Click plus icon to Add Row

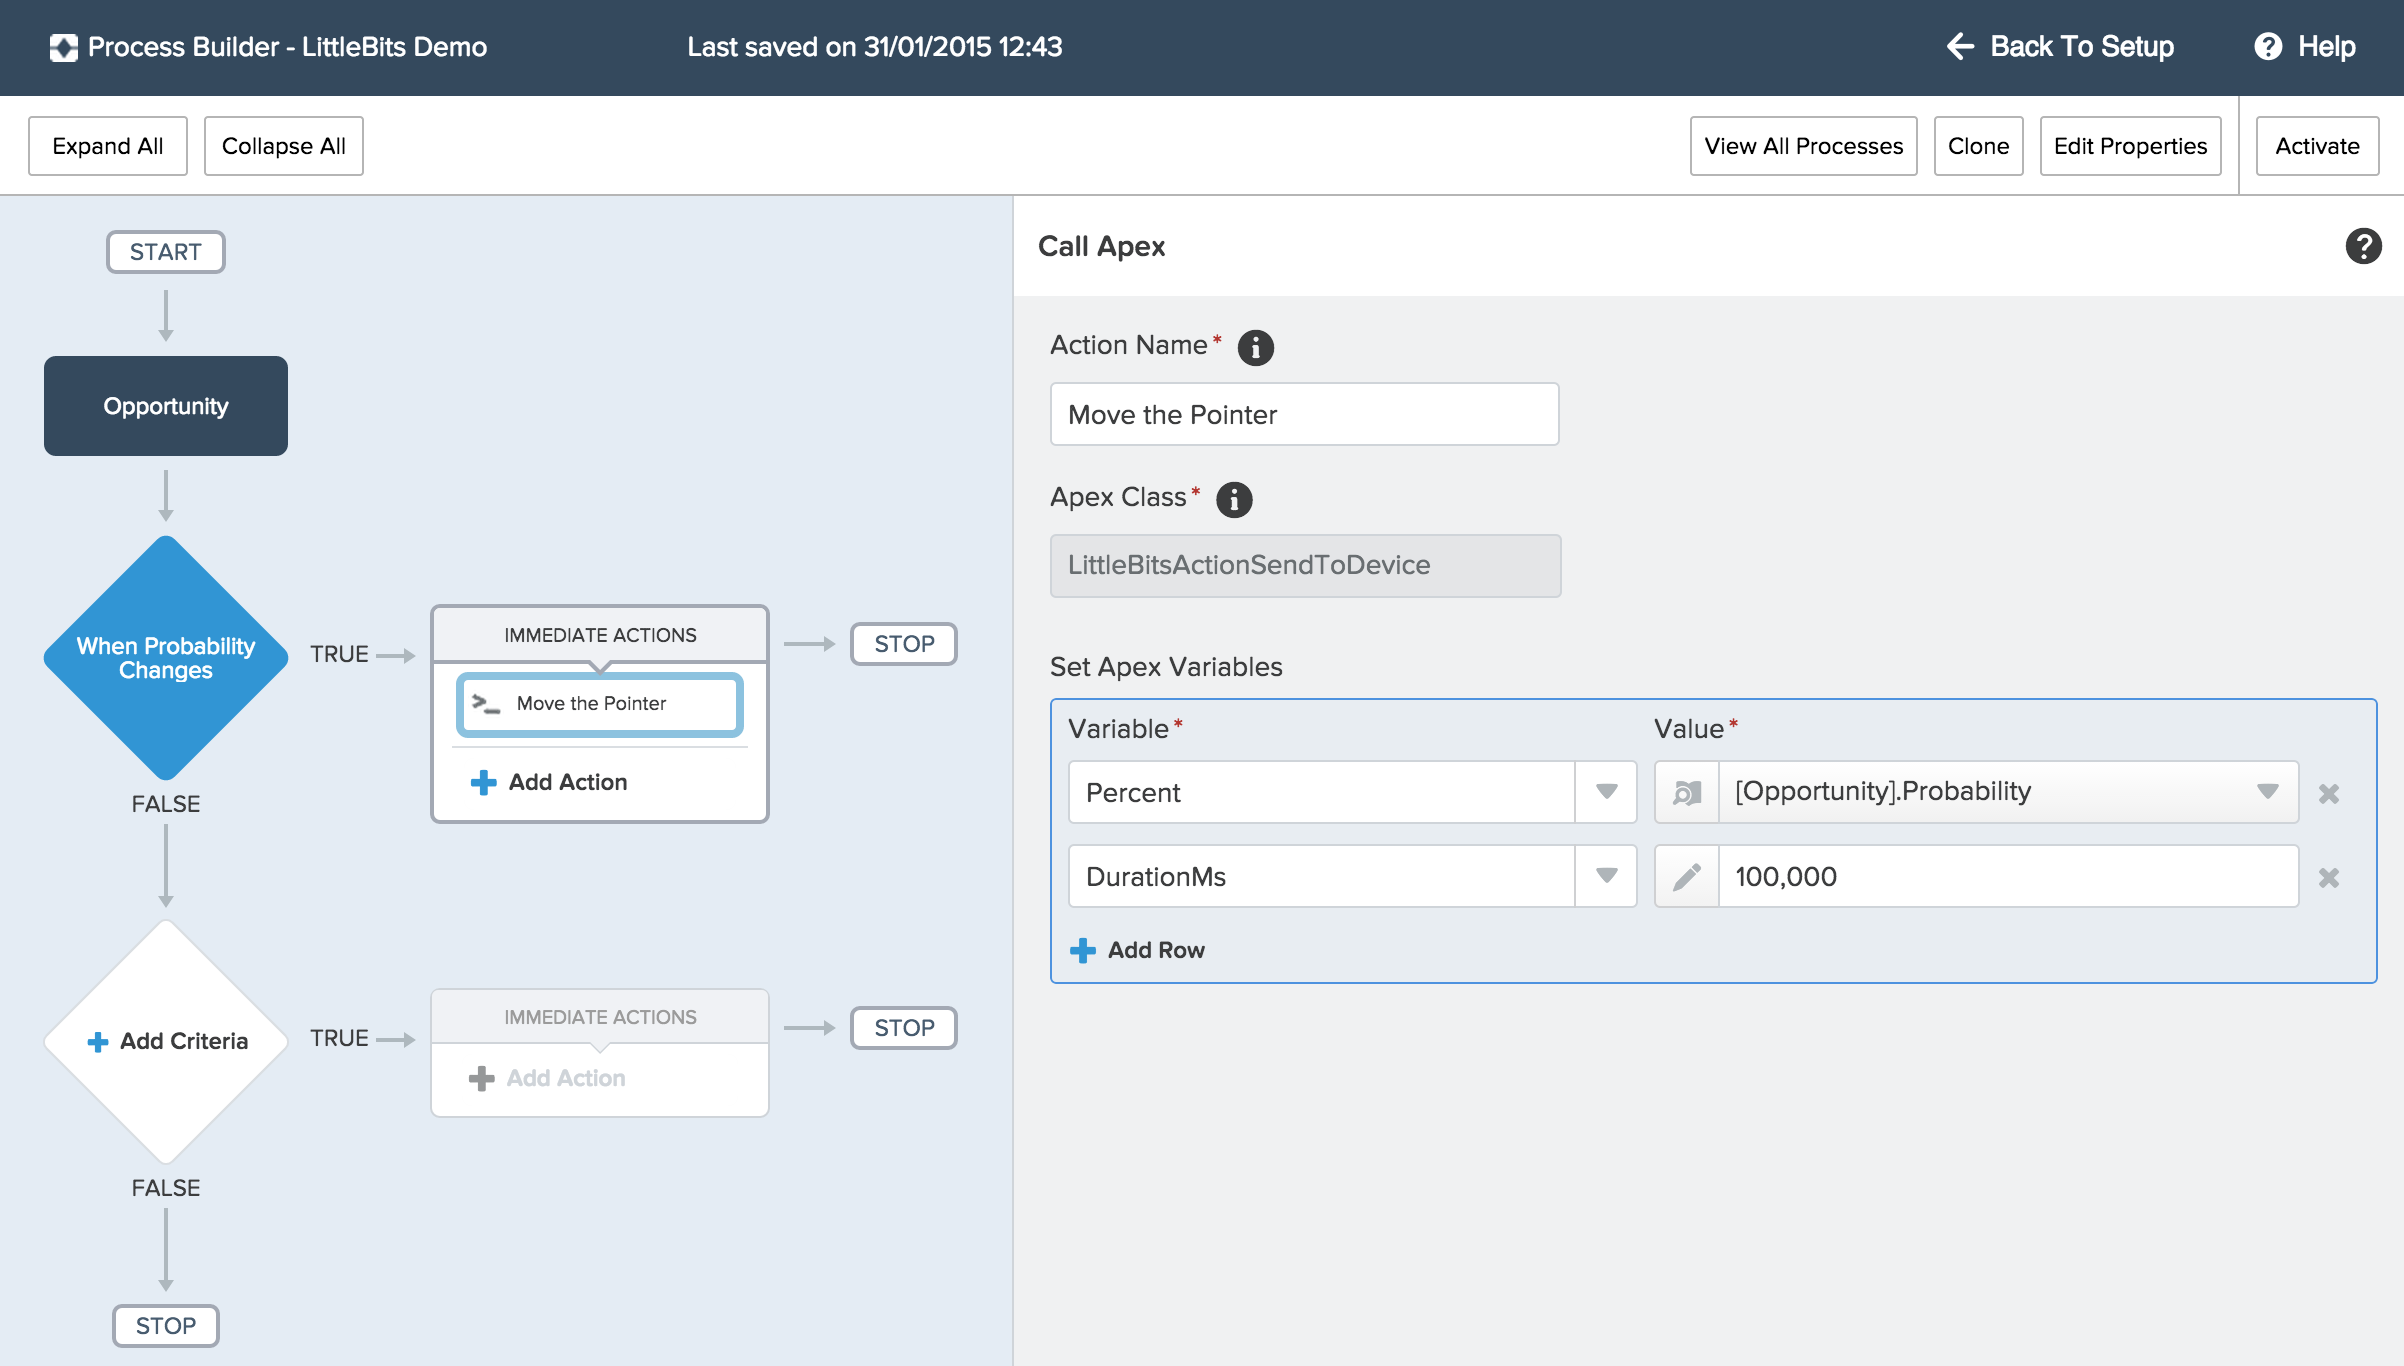(x=1082, y=950)
